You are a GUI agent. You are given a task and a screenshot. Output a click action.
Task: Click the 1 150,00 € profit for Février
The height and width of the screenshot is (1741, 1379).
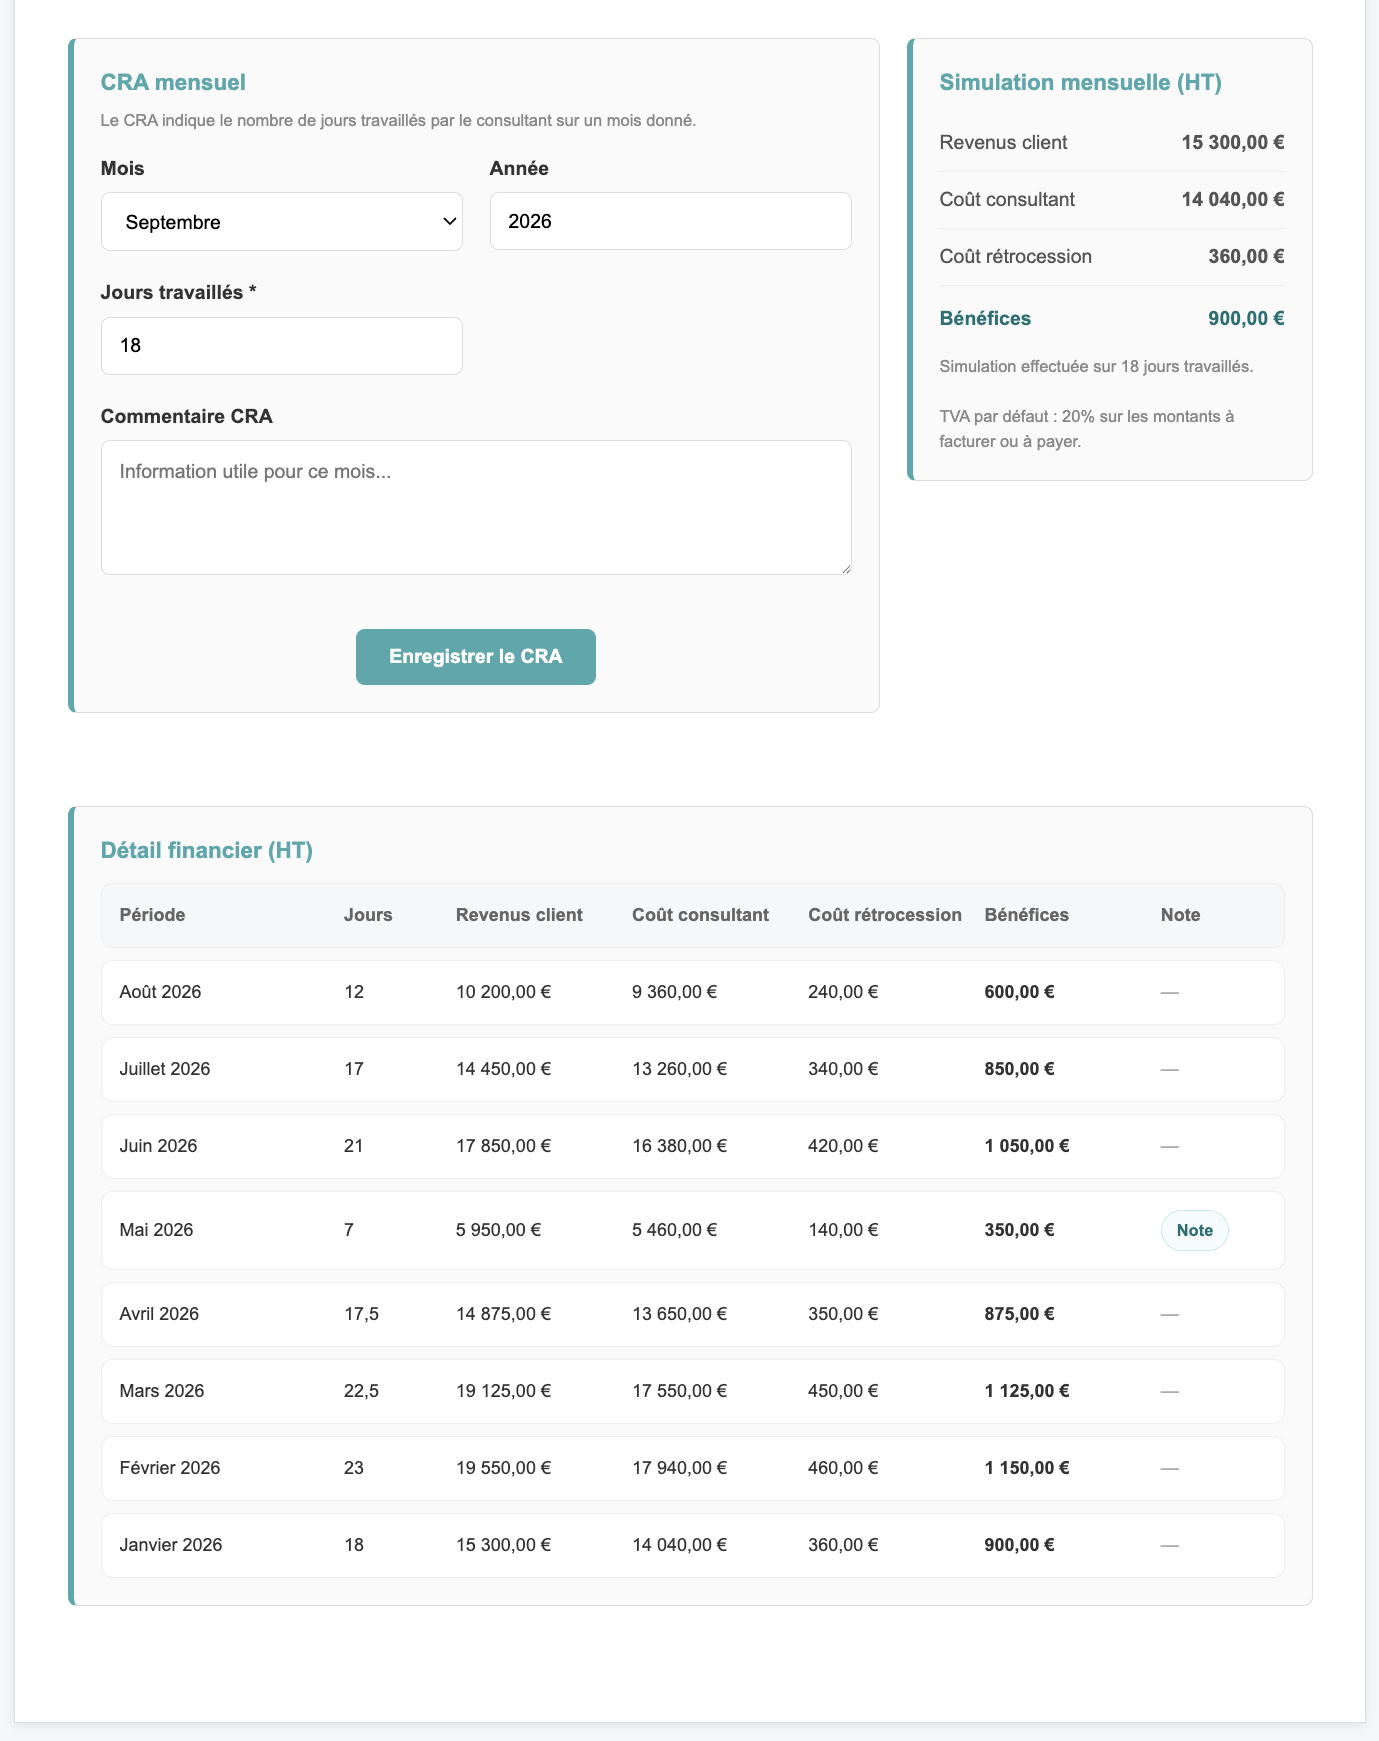point(1027,1468)
